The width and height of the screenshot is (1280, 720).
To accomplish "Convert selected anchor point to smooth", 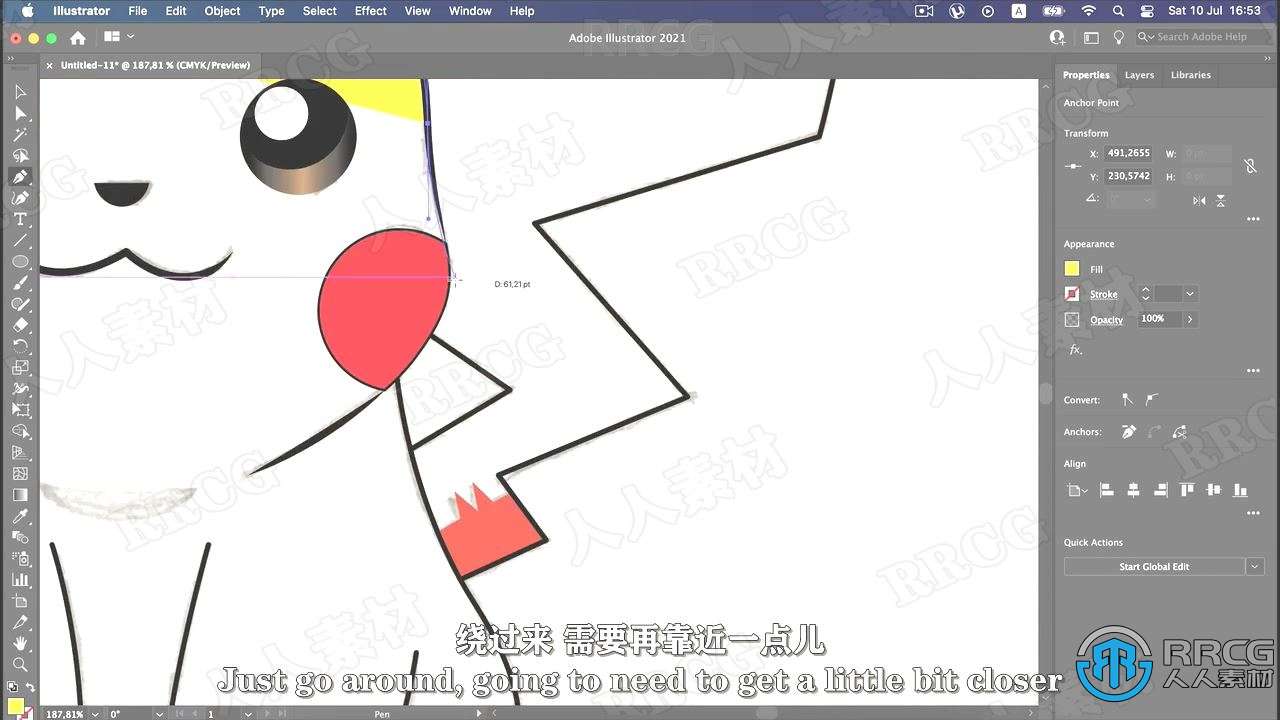I will click(x=1152, y=399).
